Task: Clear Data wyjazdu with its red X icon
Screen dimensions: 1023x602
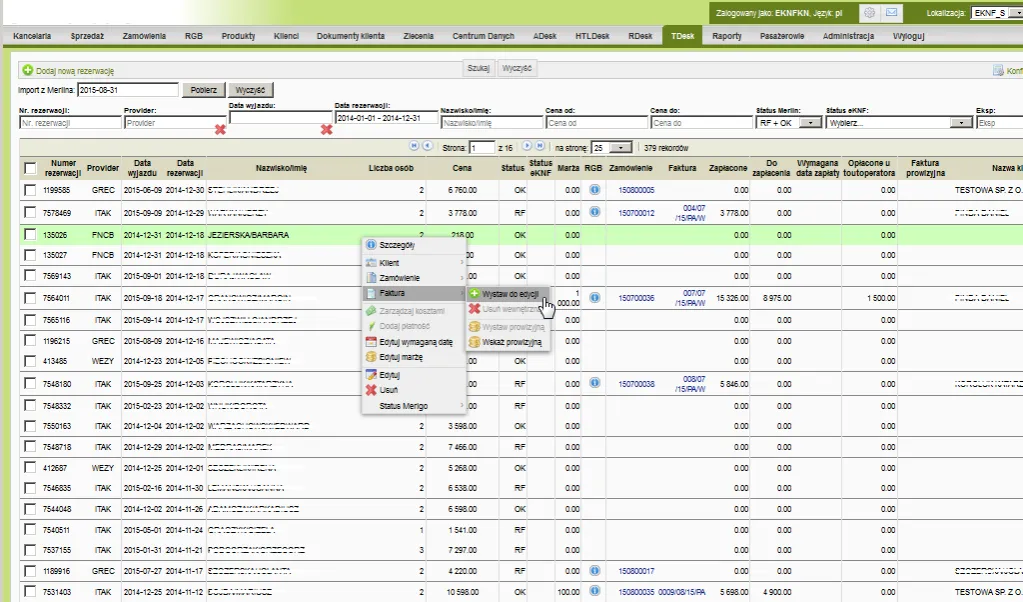Action: (x=220, y=130)
